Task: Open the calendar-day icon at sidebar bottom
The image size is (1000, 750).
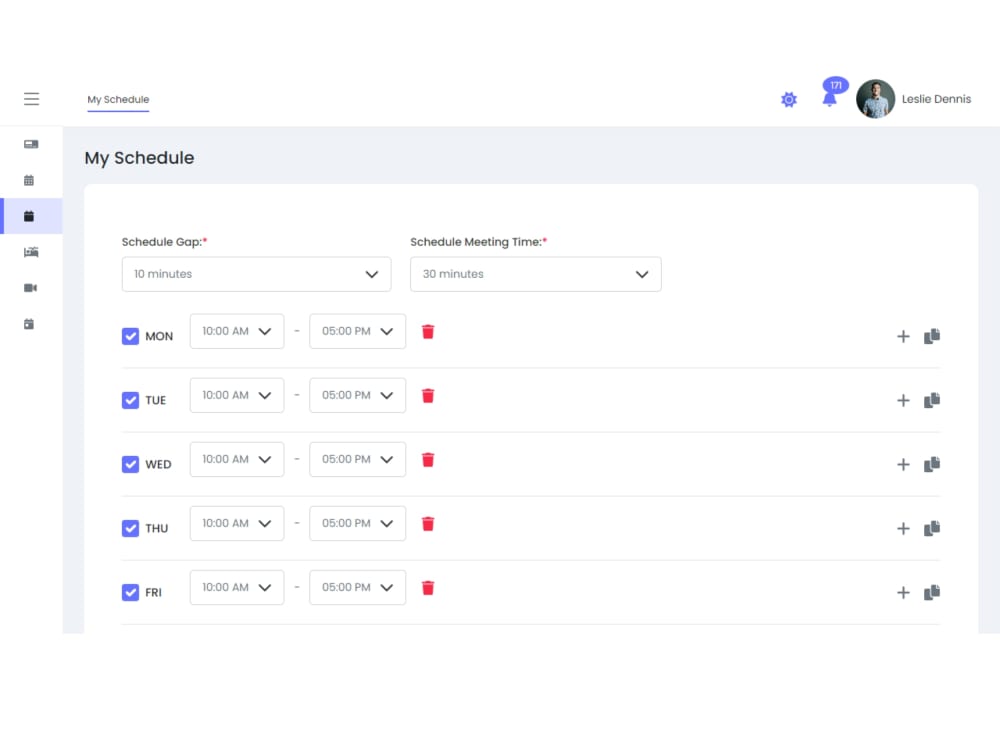Action: pos(29,324)
